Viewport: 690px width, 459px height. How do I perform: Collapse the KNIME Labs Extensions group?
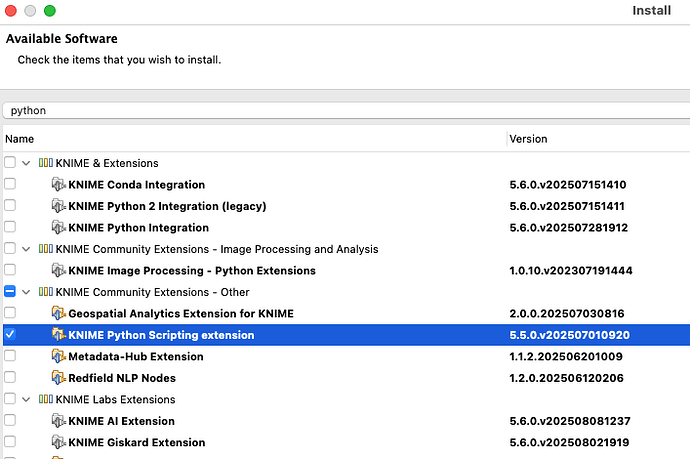[x=26, y=400]
